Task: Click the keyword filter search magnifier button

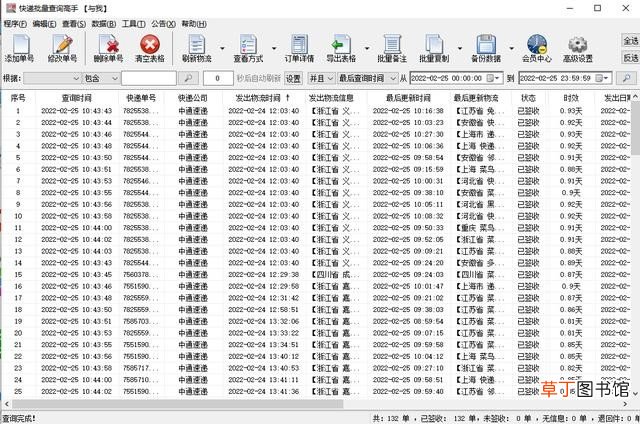Action: pyautogui.click(x=188, y=78)
